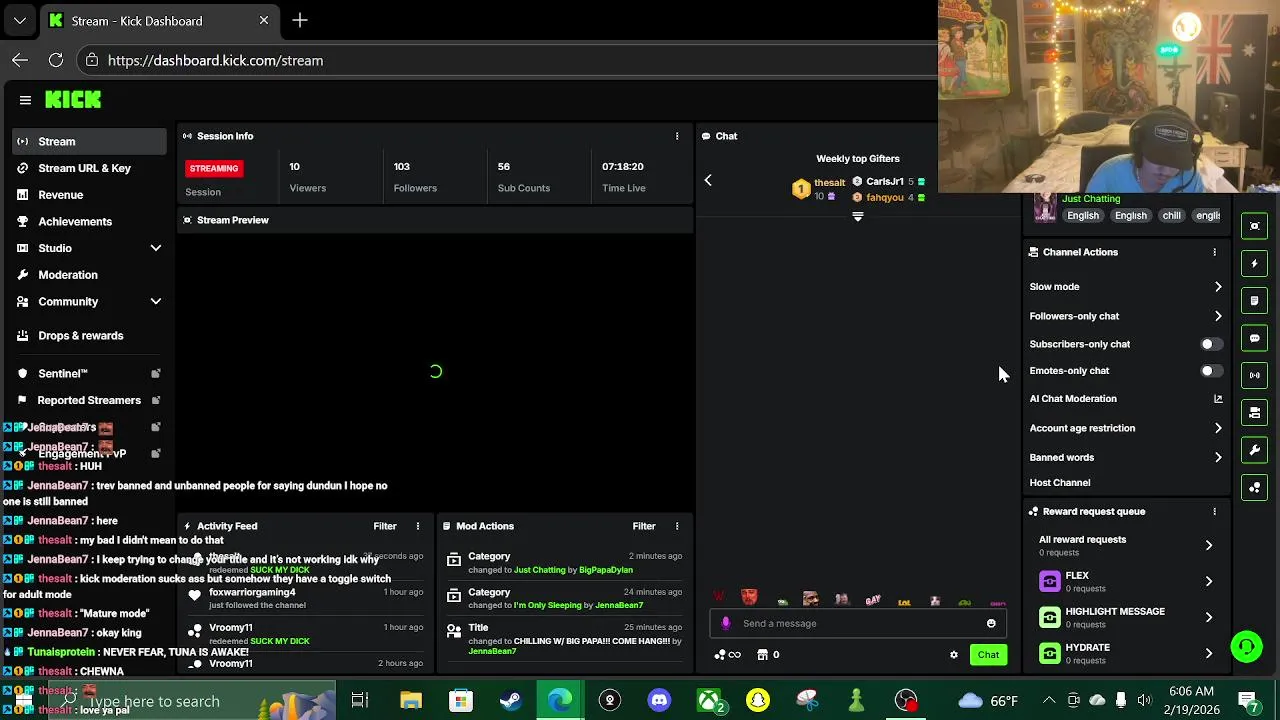Screen dimensions: 1280x720
Task: Open chat settings gear icon
Action: pos(954,655)
